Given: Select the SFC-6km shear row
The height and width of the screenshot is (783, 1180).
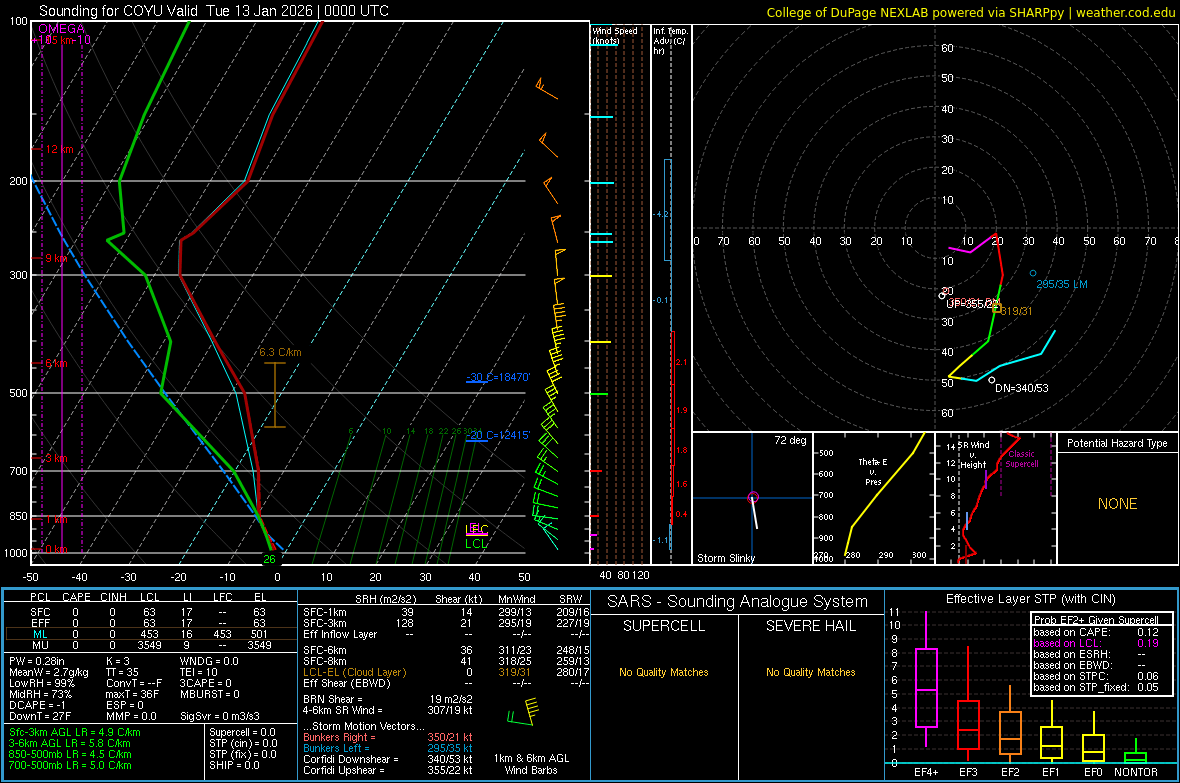Looking at the screenshot, I should pos(446,650).
